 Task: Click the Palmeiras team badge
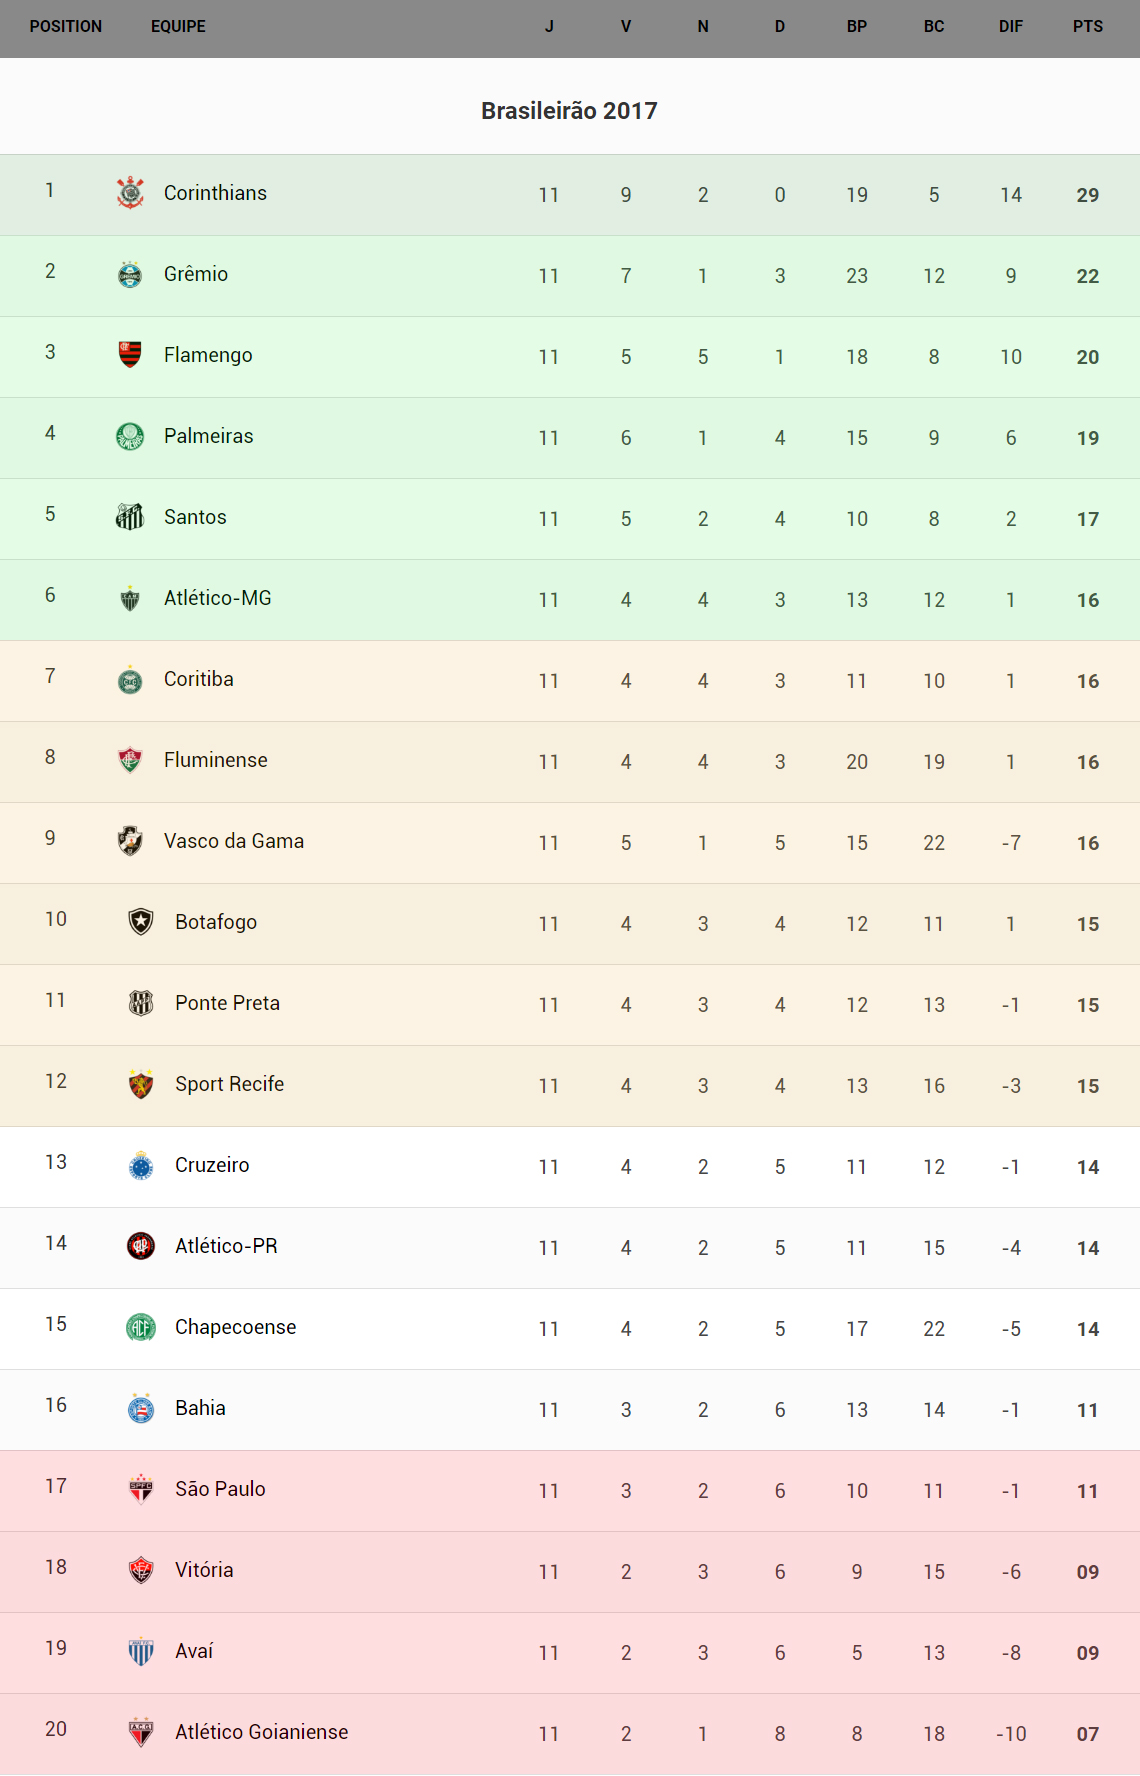click(x=130, y=436)
